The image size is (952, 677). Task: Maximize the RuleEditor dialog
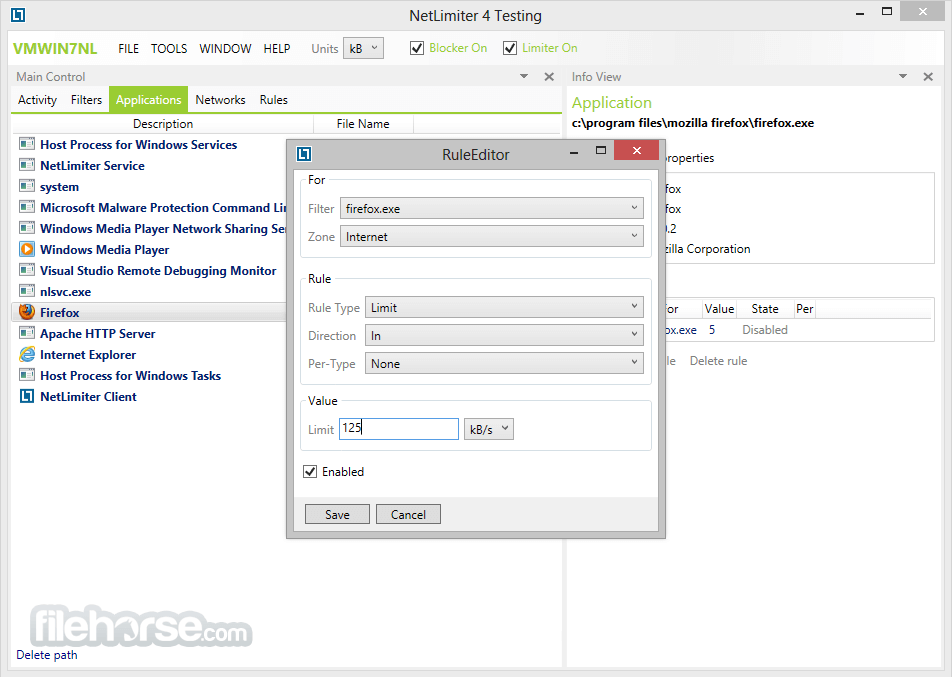[x=601, y=150]
